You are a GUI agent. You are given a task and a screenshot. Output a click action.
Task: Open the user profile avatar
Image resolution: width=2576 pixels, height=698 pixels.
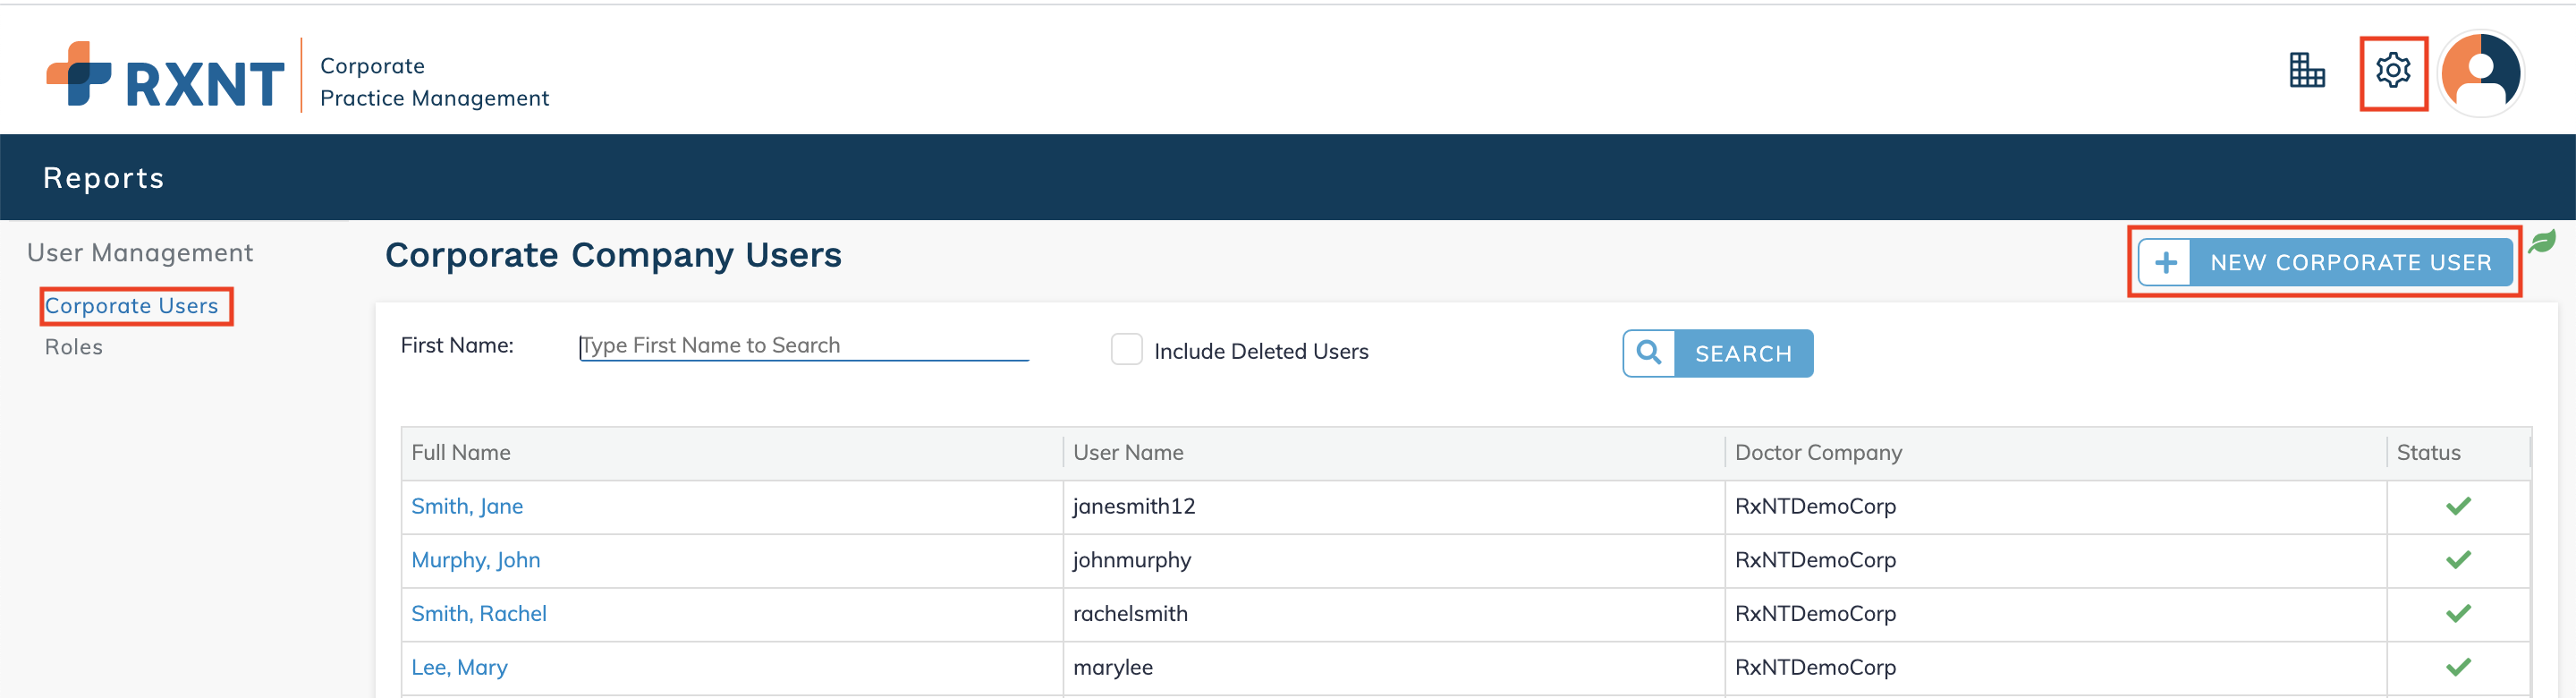[2481, 73]
